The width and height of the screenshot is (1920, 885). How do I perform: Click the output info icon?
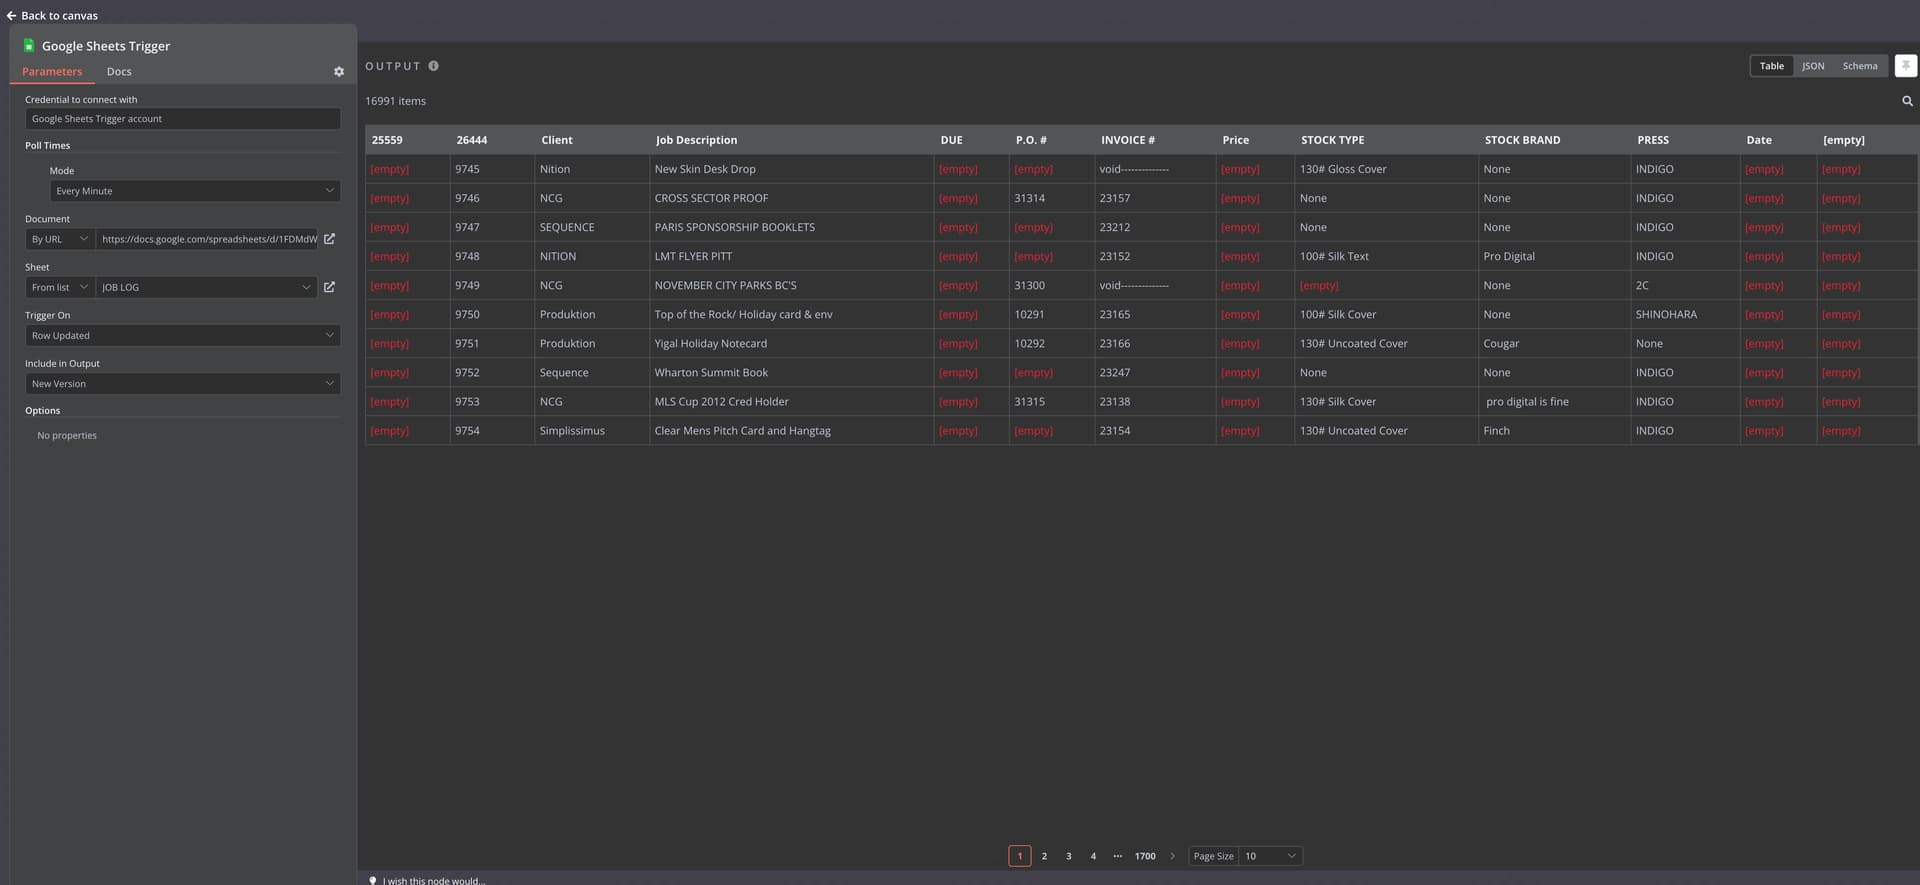pos(434,66)
